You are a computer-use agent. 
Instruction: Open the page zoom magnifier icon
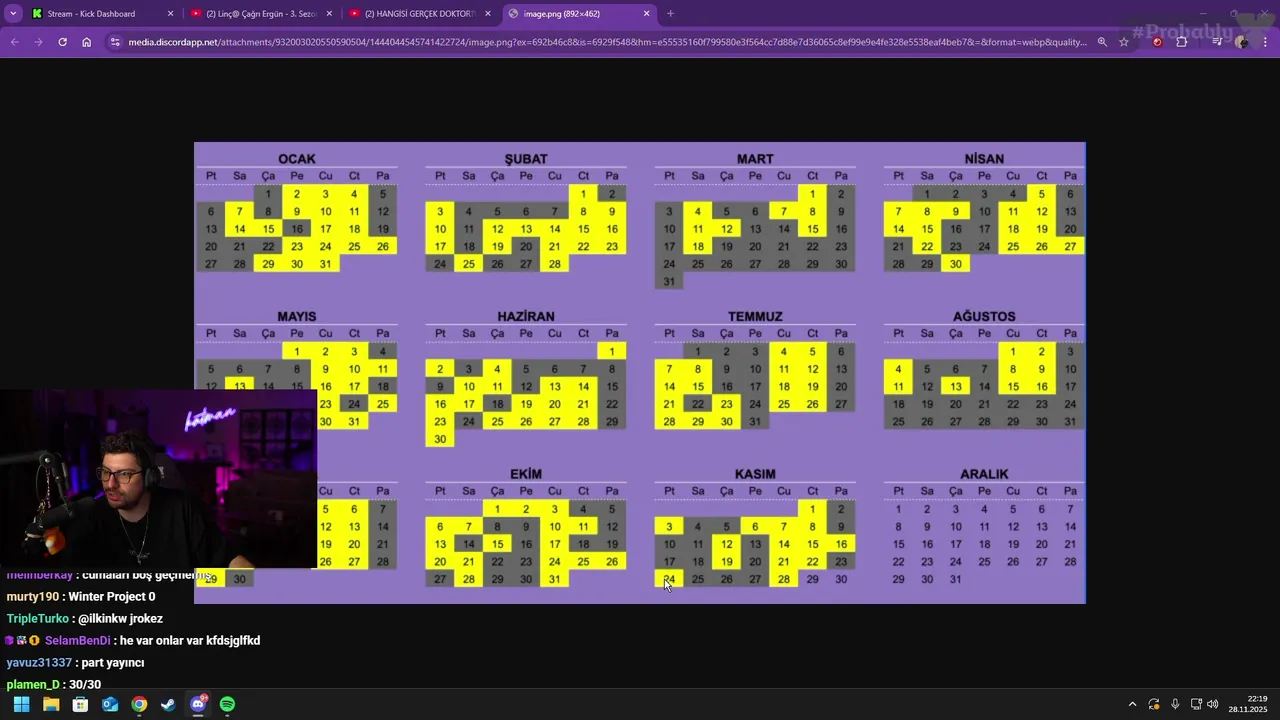pyautogui.click(x=1102, y=42)
